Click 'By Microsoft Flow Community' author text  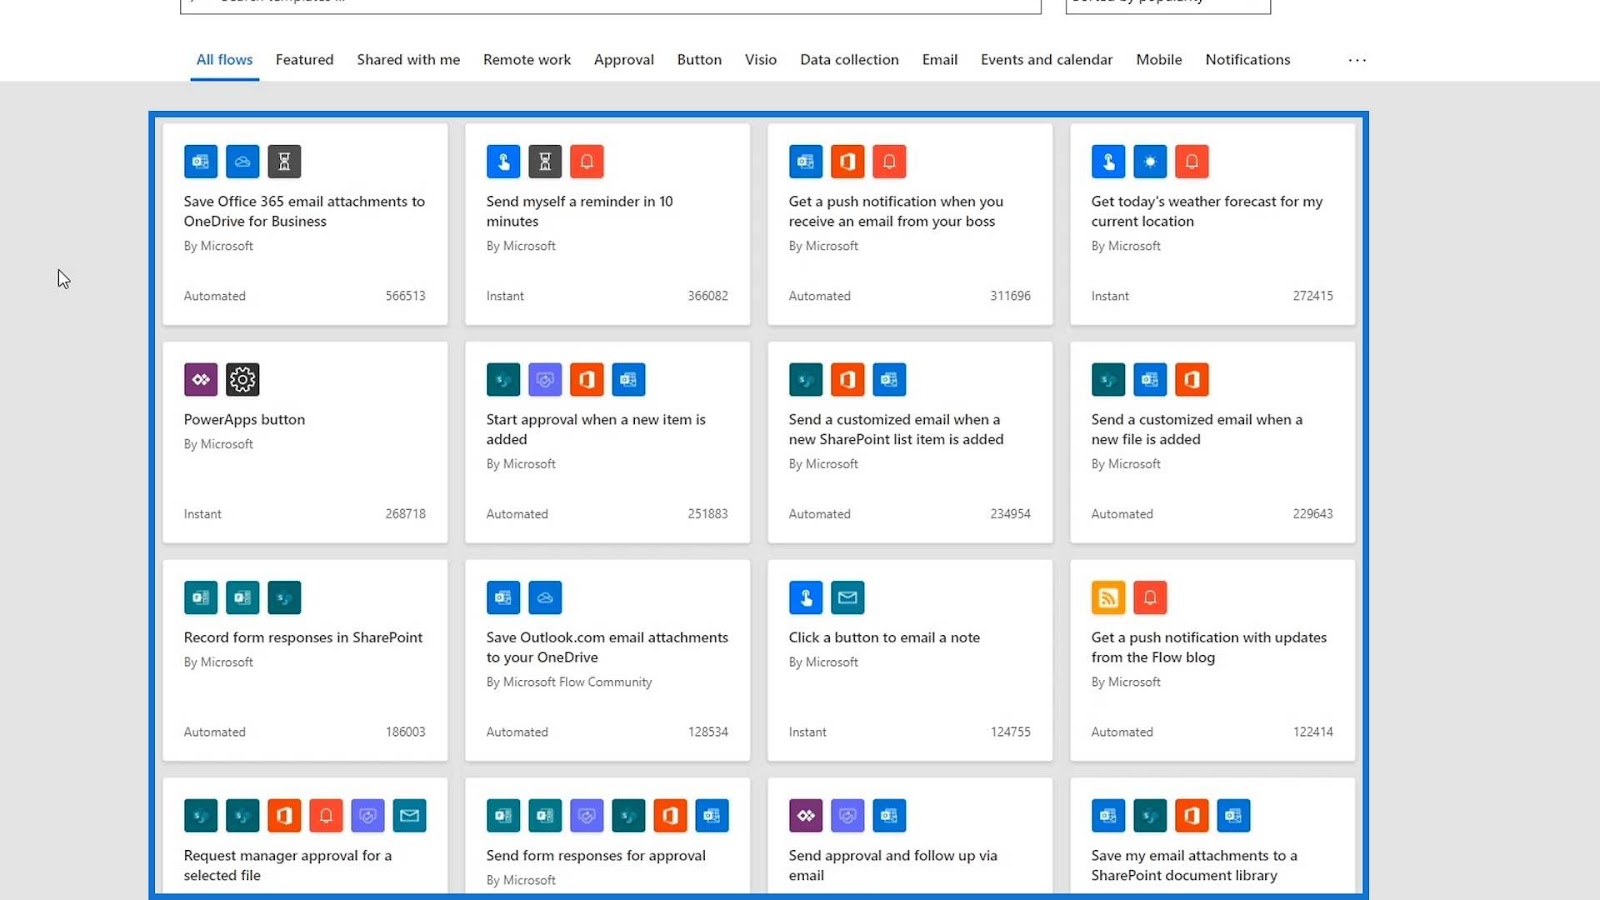pos(569,682)
